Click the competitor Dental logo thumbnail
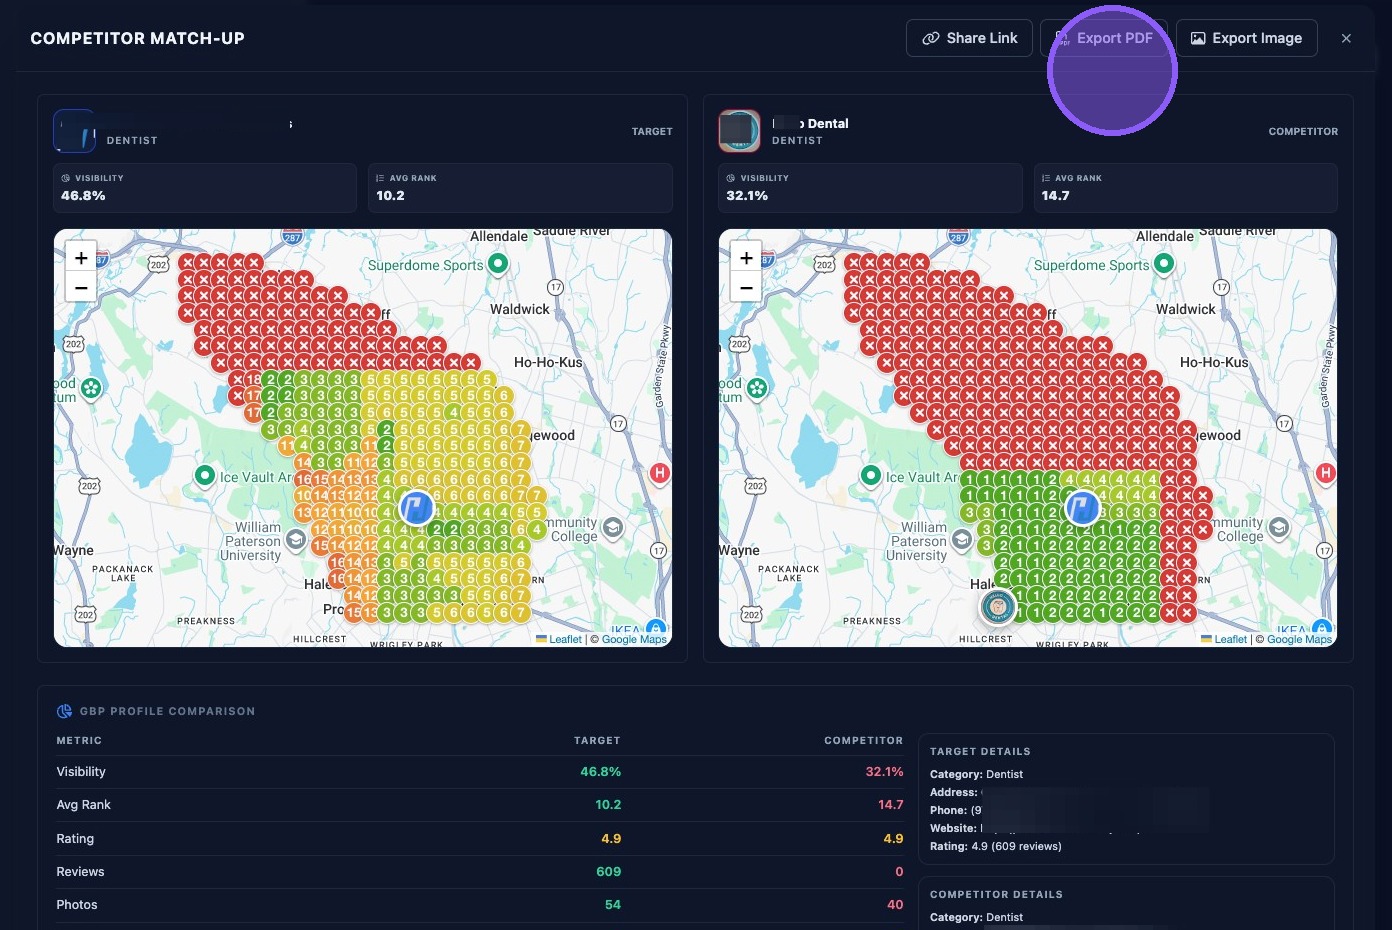The width and height of the screenshot is (1392, 930). (740, 131)
